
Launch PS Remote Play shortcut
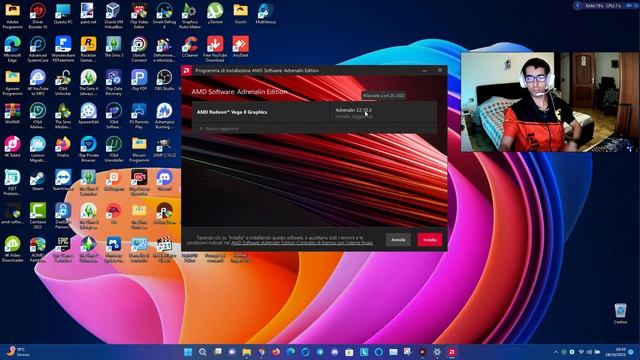[139, 116]
